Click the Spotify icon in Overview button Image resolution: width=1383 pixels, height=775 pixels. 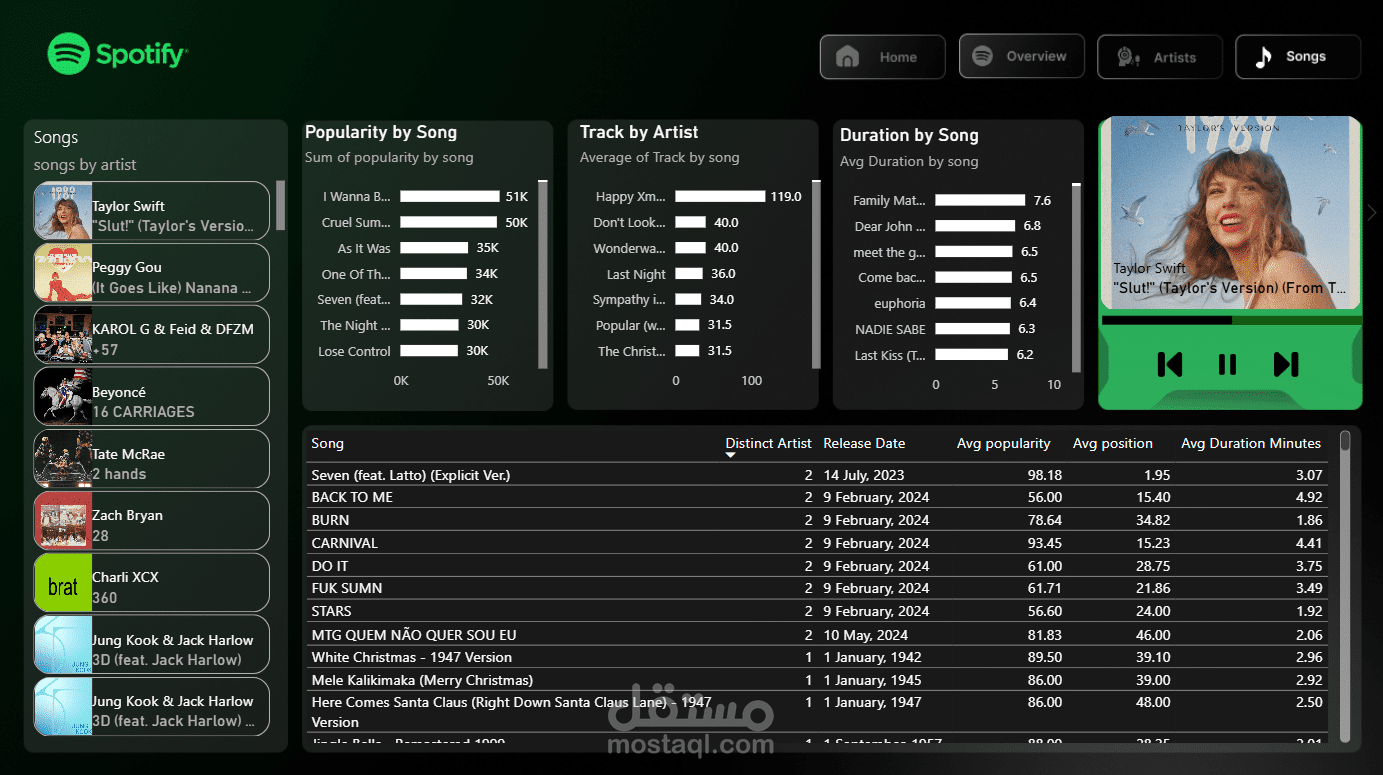click(982, 56)
